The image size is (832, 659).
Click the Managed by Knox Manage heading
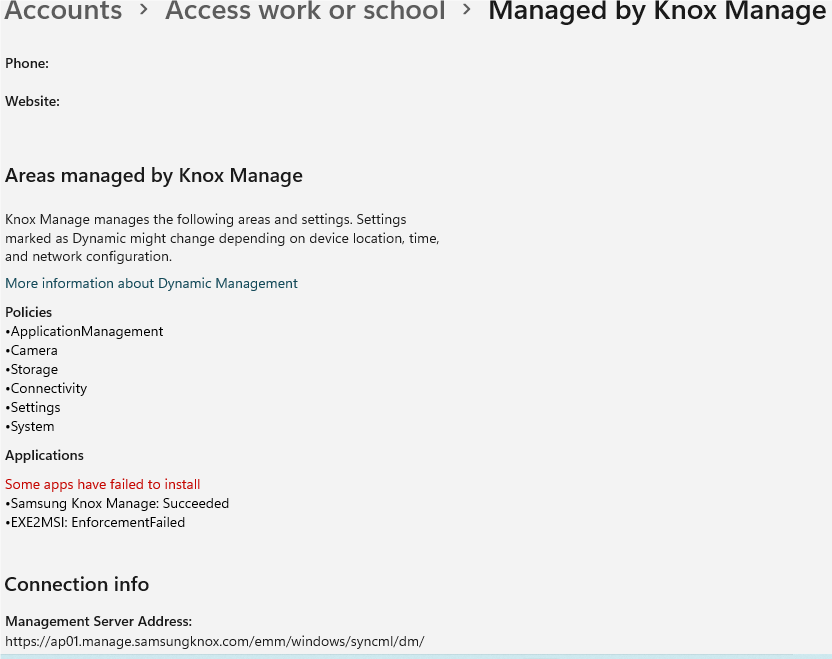coord(656,13)
